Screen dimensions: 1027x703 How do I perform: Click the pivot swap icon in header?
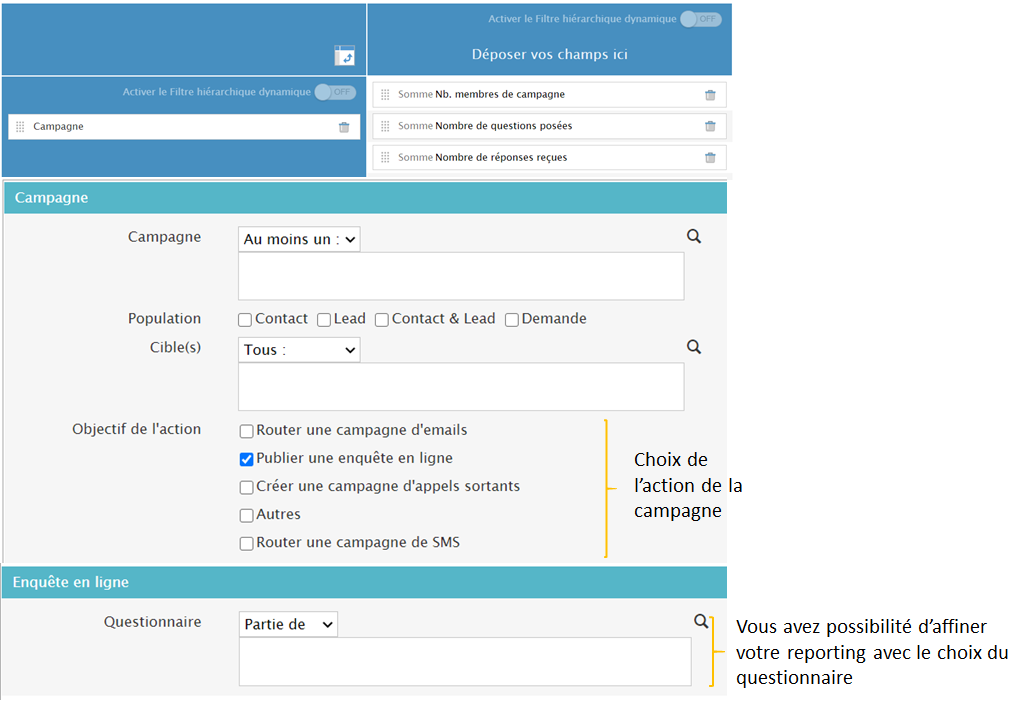(x=345, y=56)
